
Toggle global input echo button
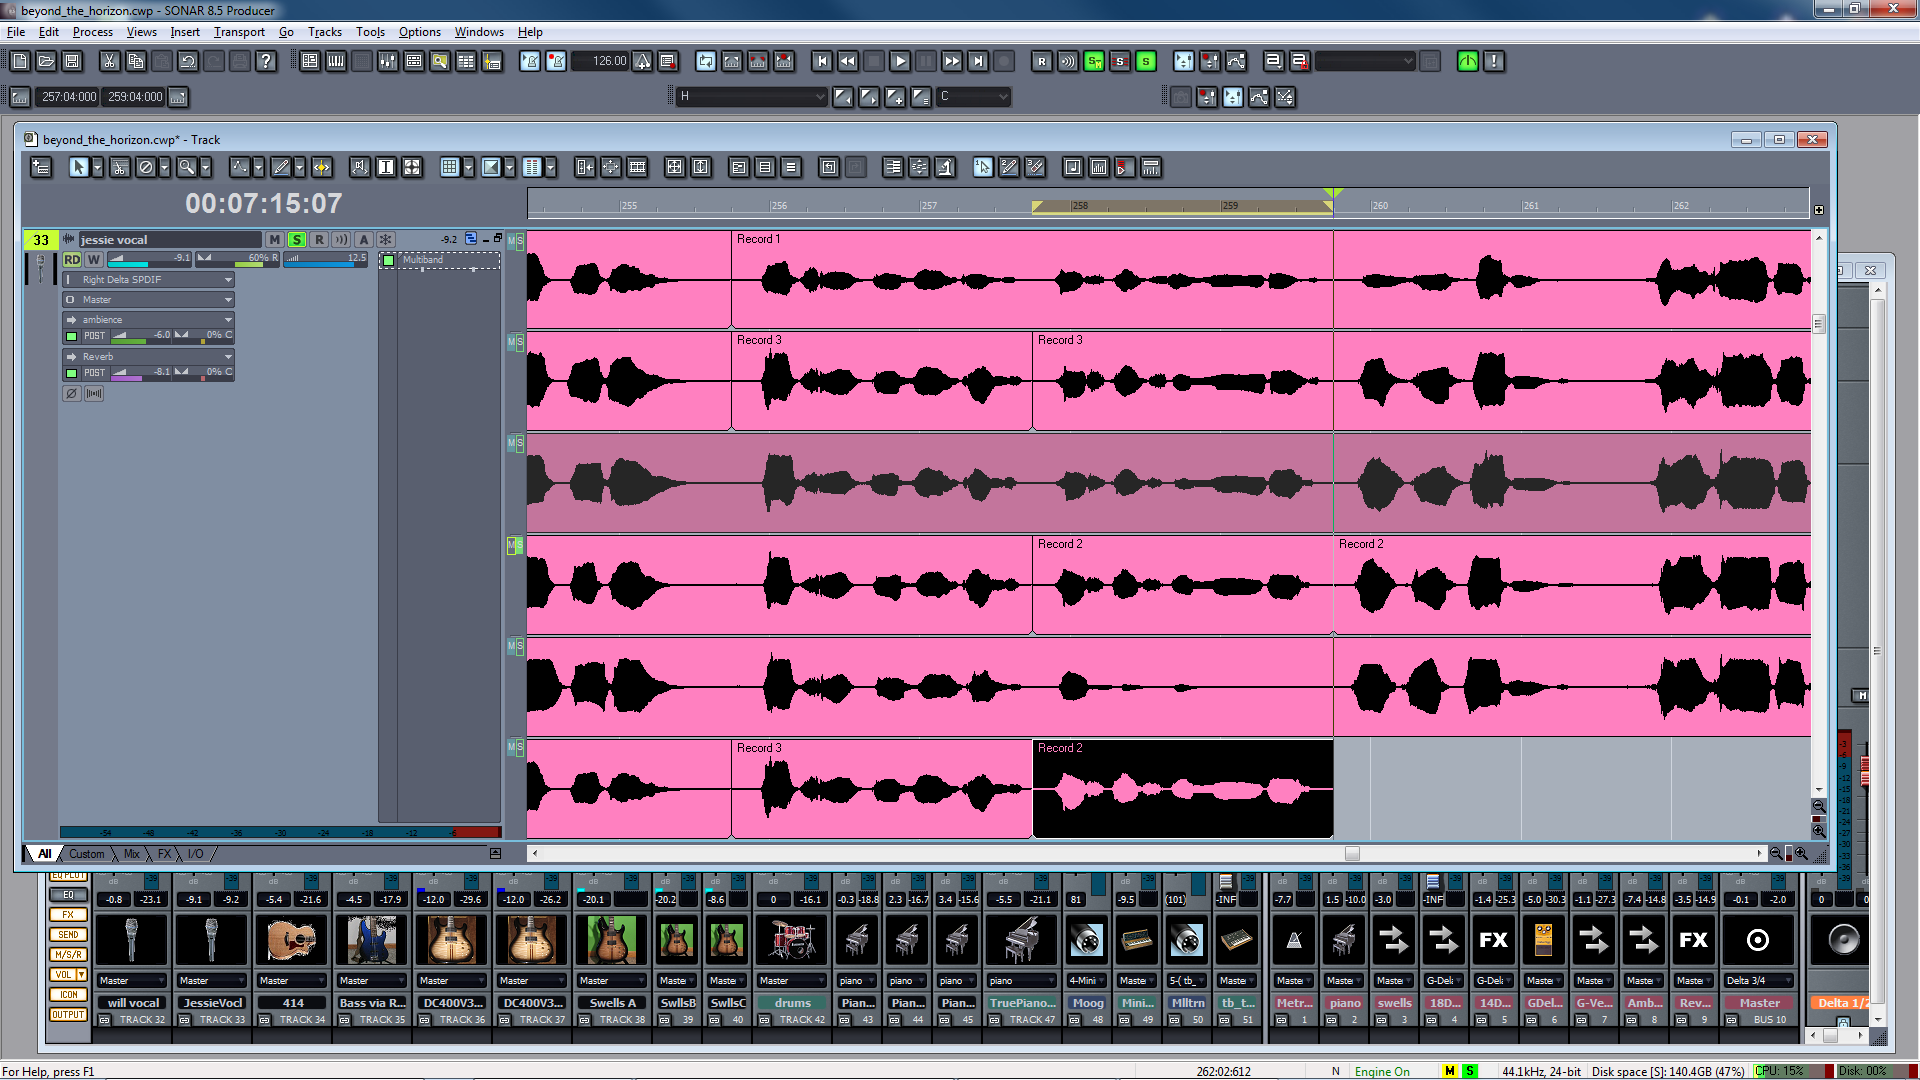click(1068, 61)
